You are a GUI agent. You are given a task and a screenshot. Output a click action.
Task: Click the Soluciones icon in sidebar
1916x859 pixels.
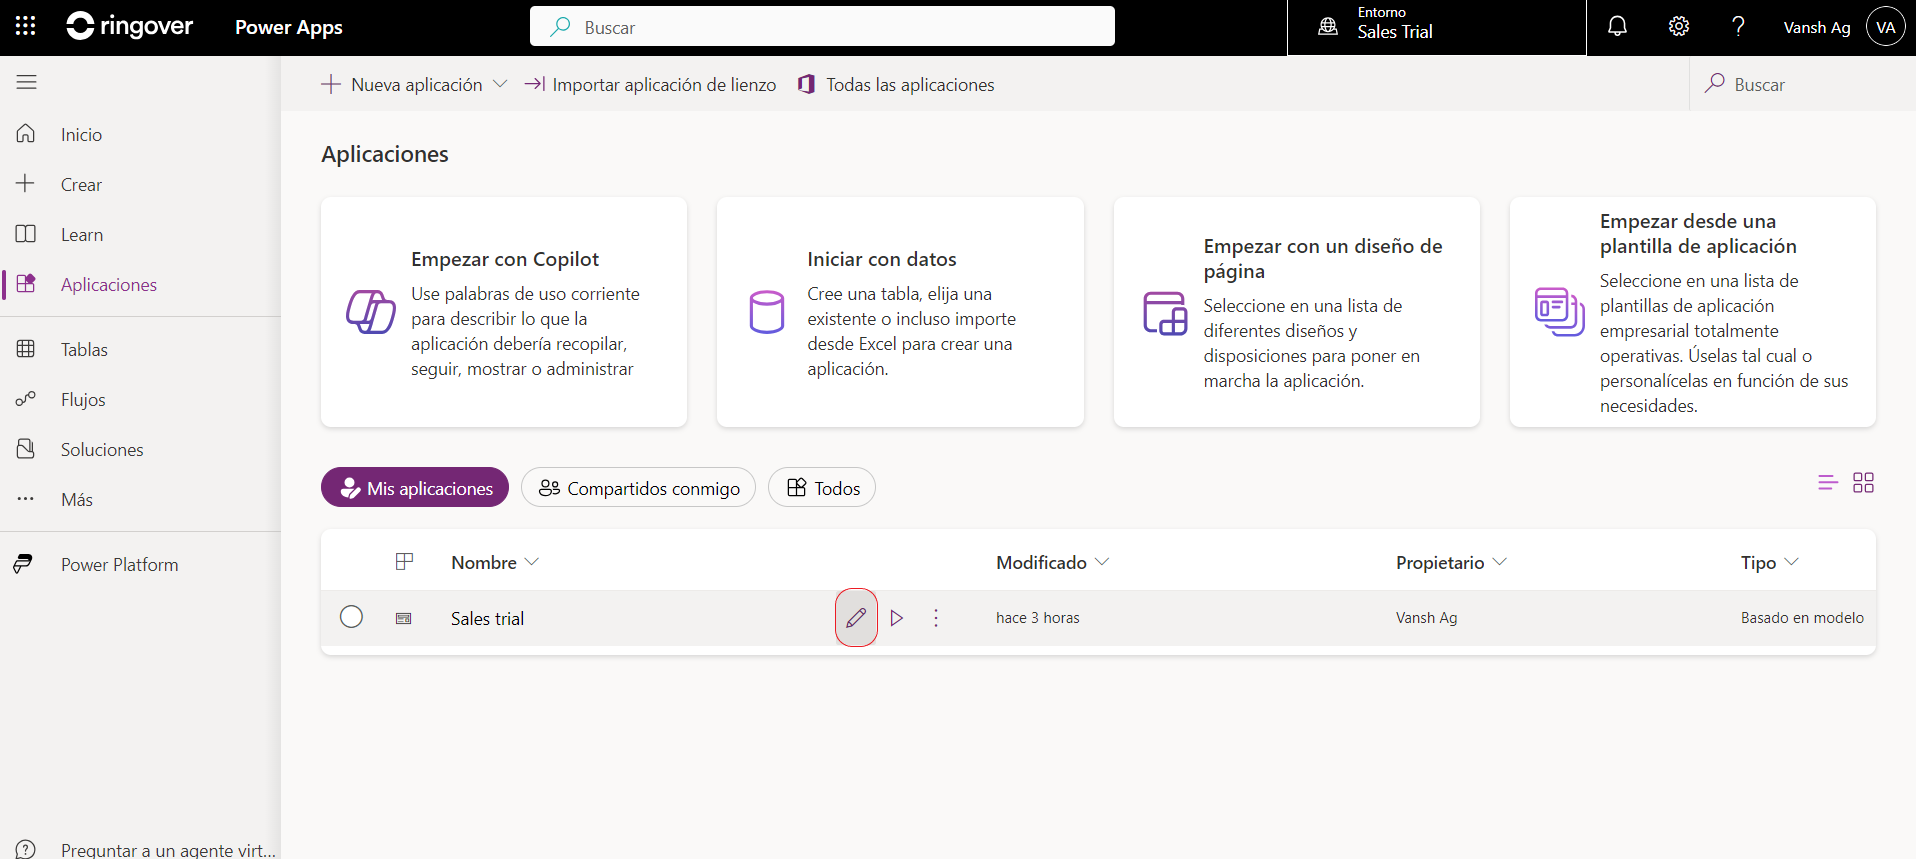point(26,449)
